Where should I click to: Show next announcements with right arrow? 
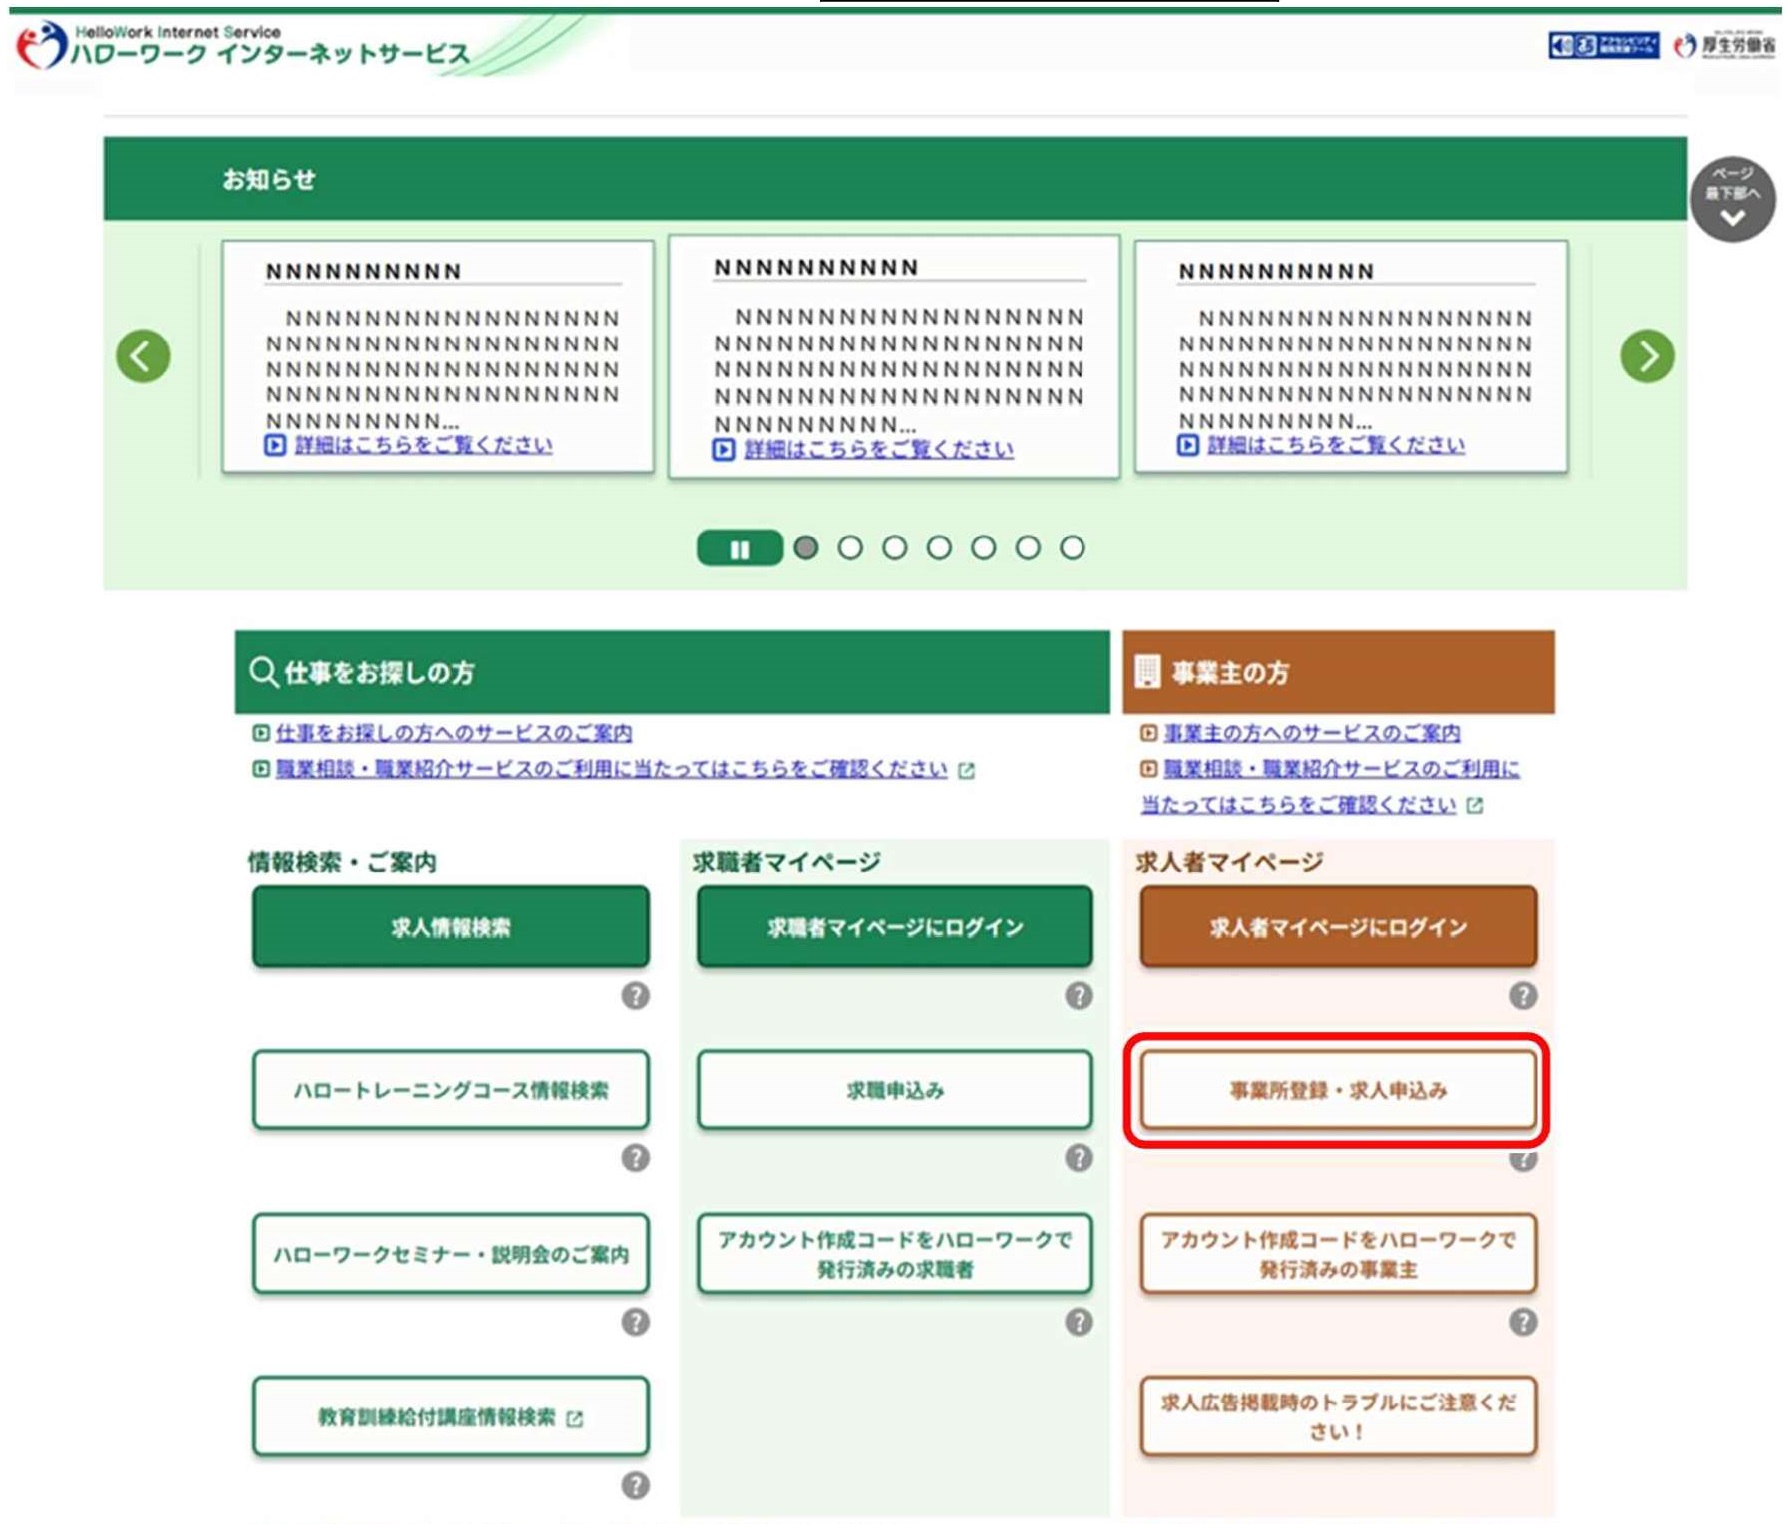point(1646,356)
